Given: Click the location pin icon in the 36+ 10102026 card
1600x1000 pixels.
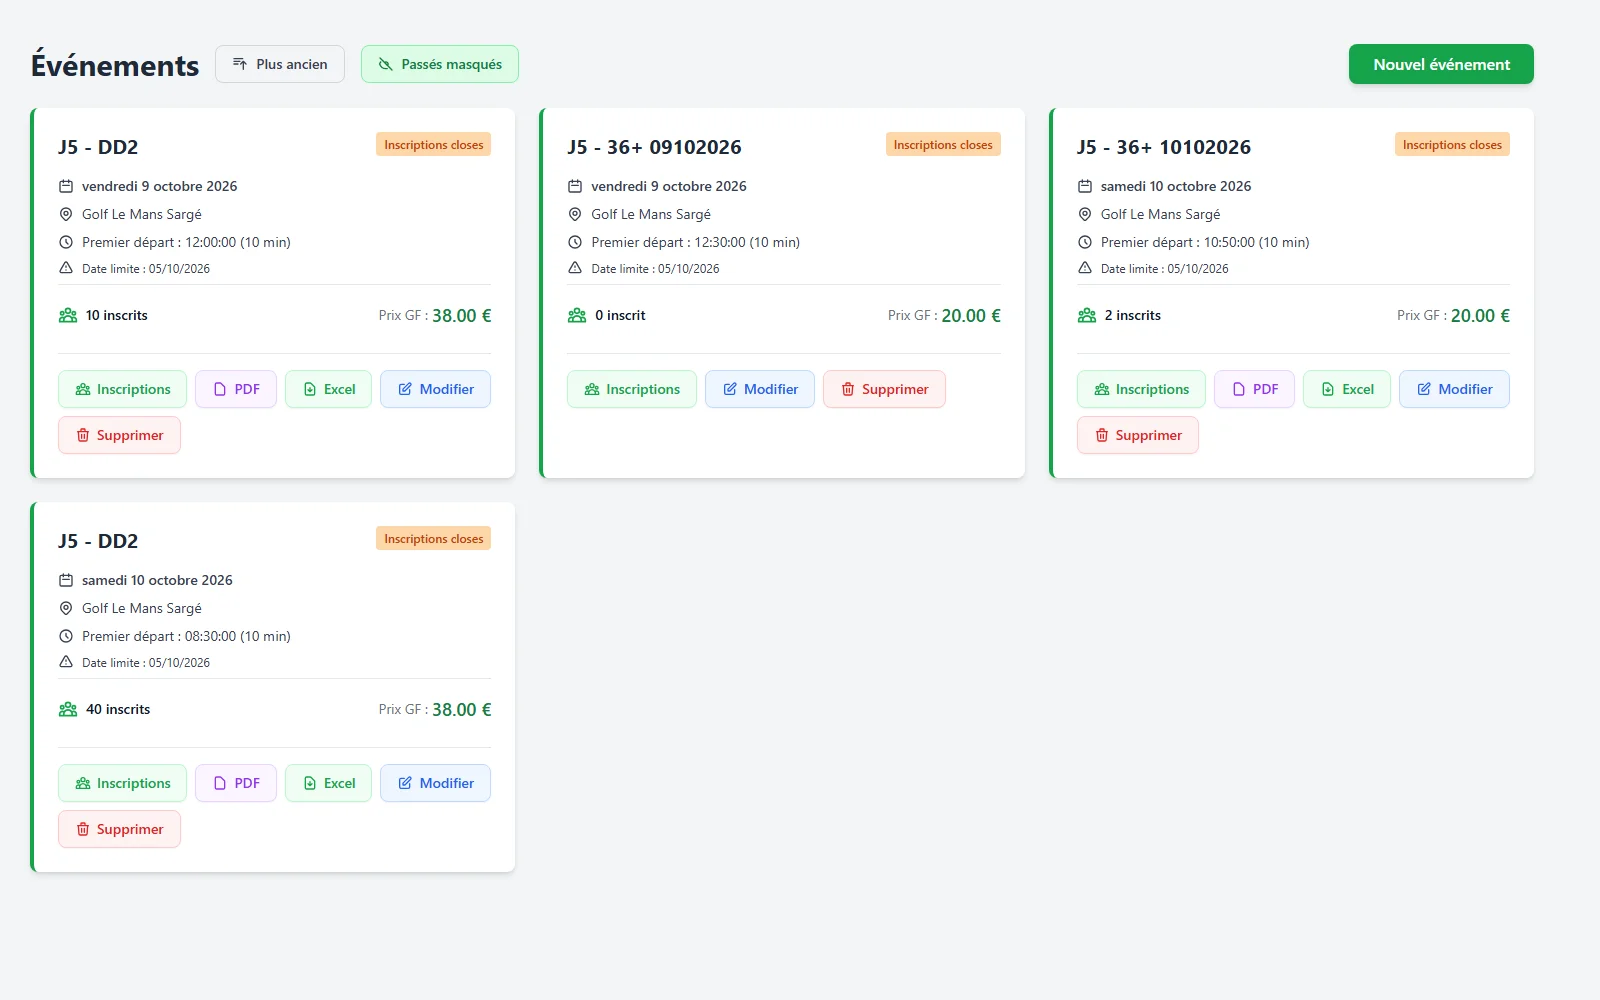Looking at the screenshot, I should [x=1085, y=214].
